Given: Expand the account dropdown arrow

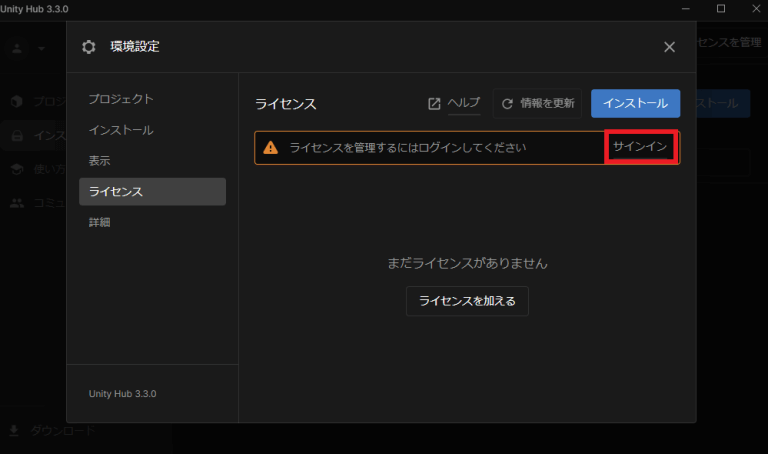Looking at the screenshot, I should 42,48.
